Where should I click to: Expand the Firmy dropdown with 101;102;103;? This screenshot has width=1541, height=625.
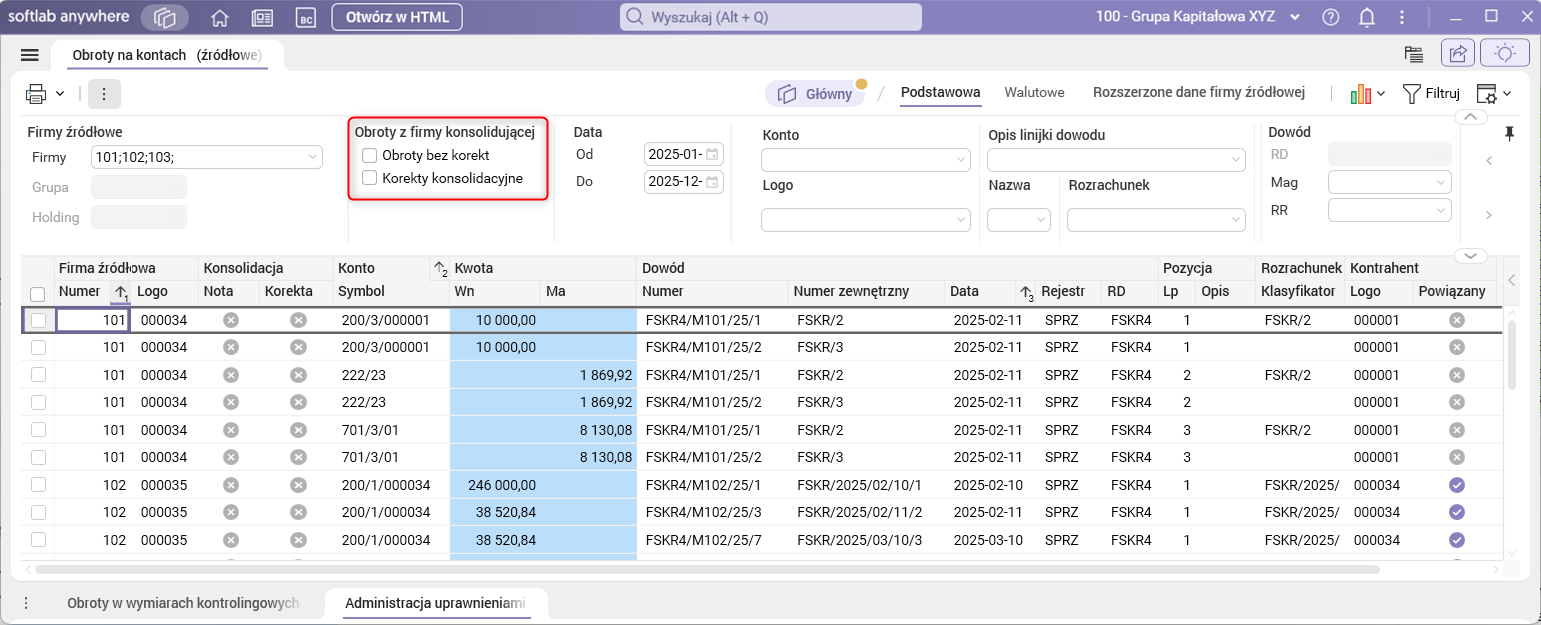tap(312, 157)
